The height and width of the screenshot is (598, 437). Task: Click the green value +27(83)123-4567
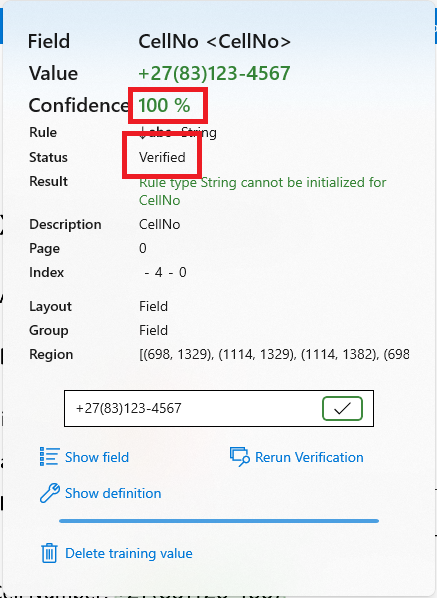pos(214,73)
